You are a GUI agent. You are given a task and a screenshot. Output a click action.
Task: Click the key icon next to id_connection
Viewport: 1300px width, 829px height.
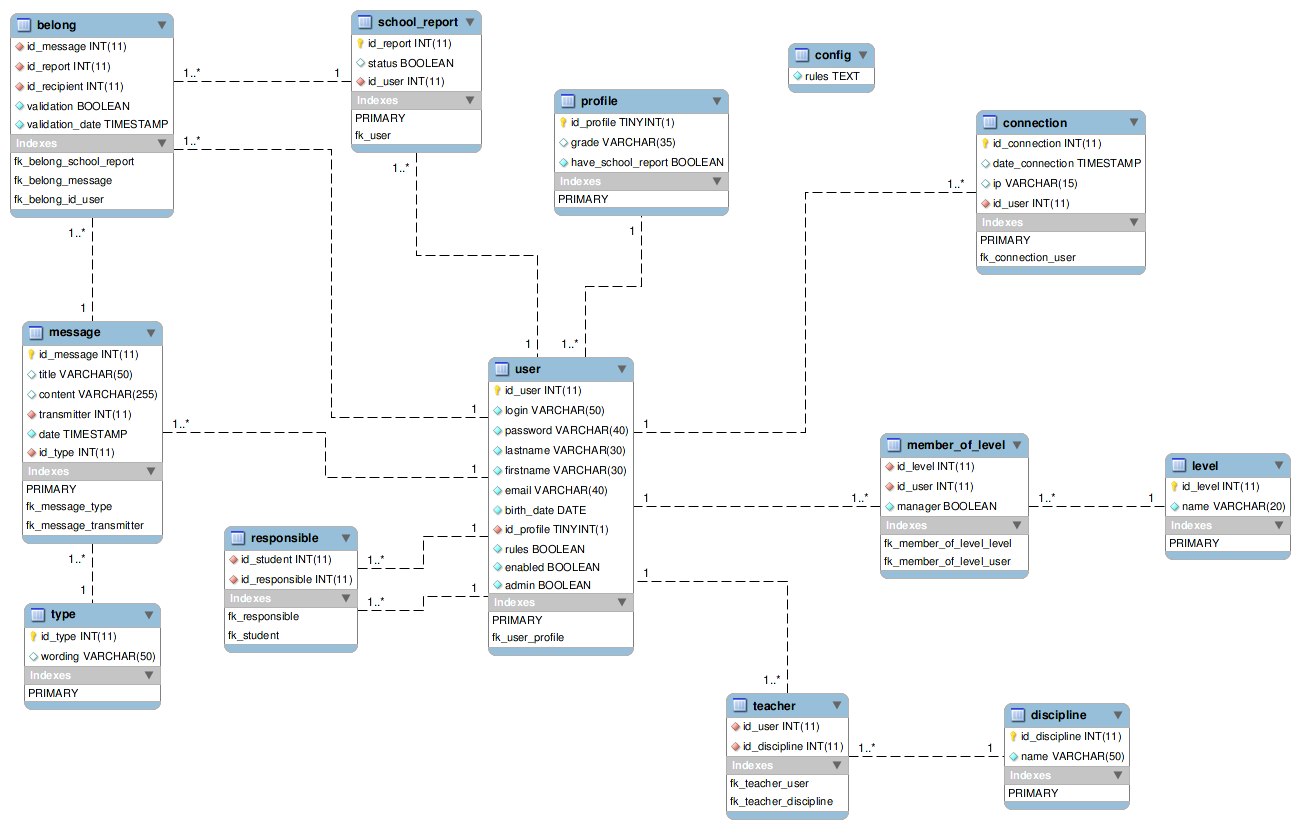(985, 143)
